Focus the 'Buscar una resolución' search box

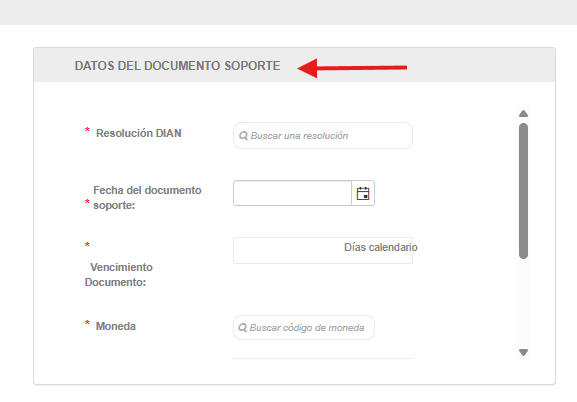click(x=323, y=136)
